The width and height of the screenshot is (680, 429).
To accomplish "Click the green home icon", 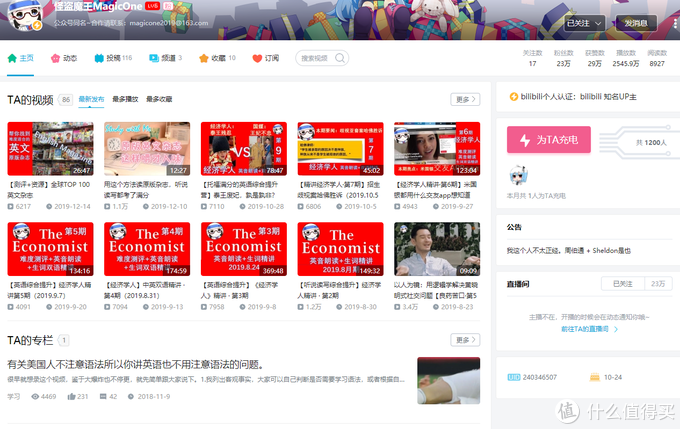I will (12, 58).
